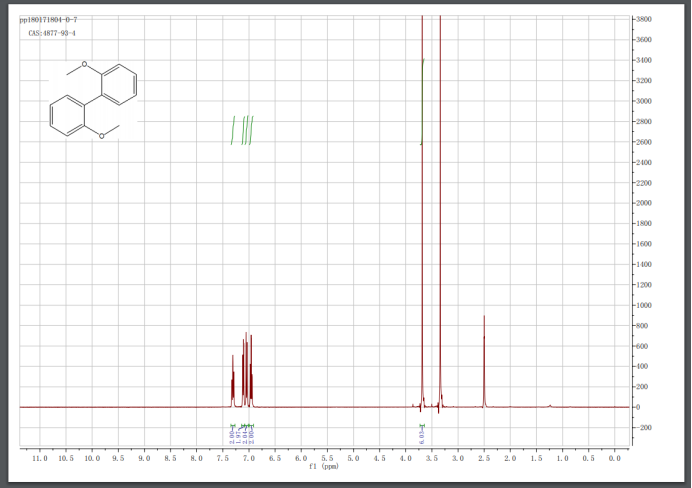Click the x-axis tick label '3.0'
692x488 pixels.
(x=458, y=458)
